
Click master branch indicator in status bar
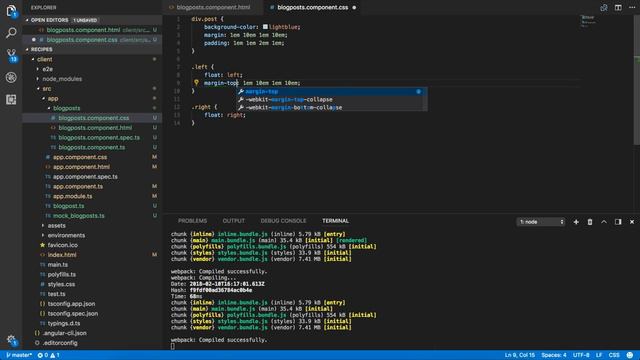19,355
